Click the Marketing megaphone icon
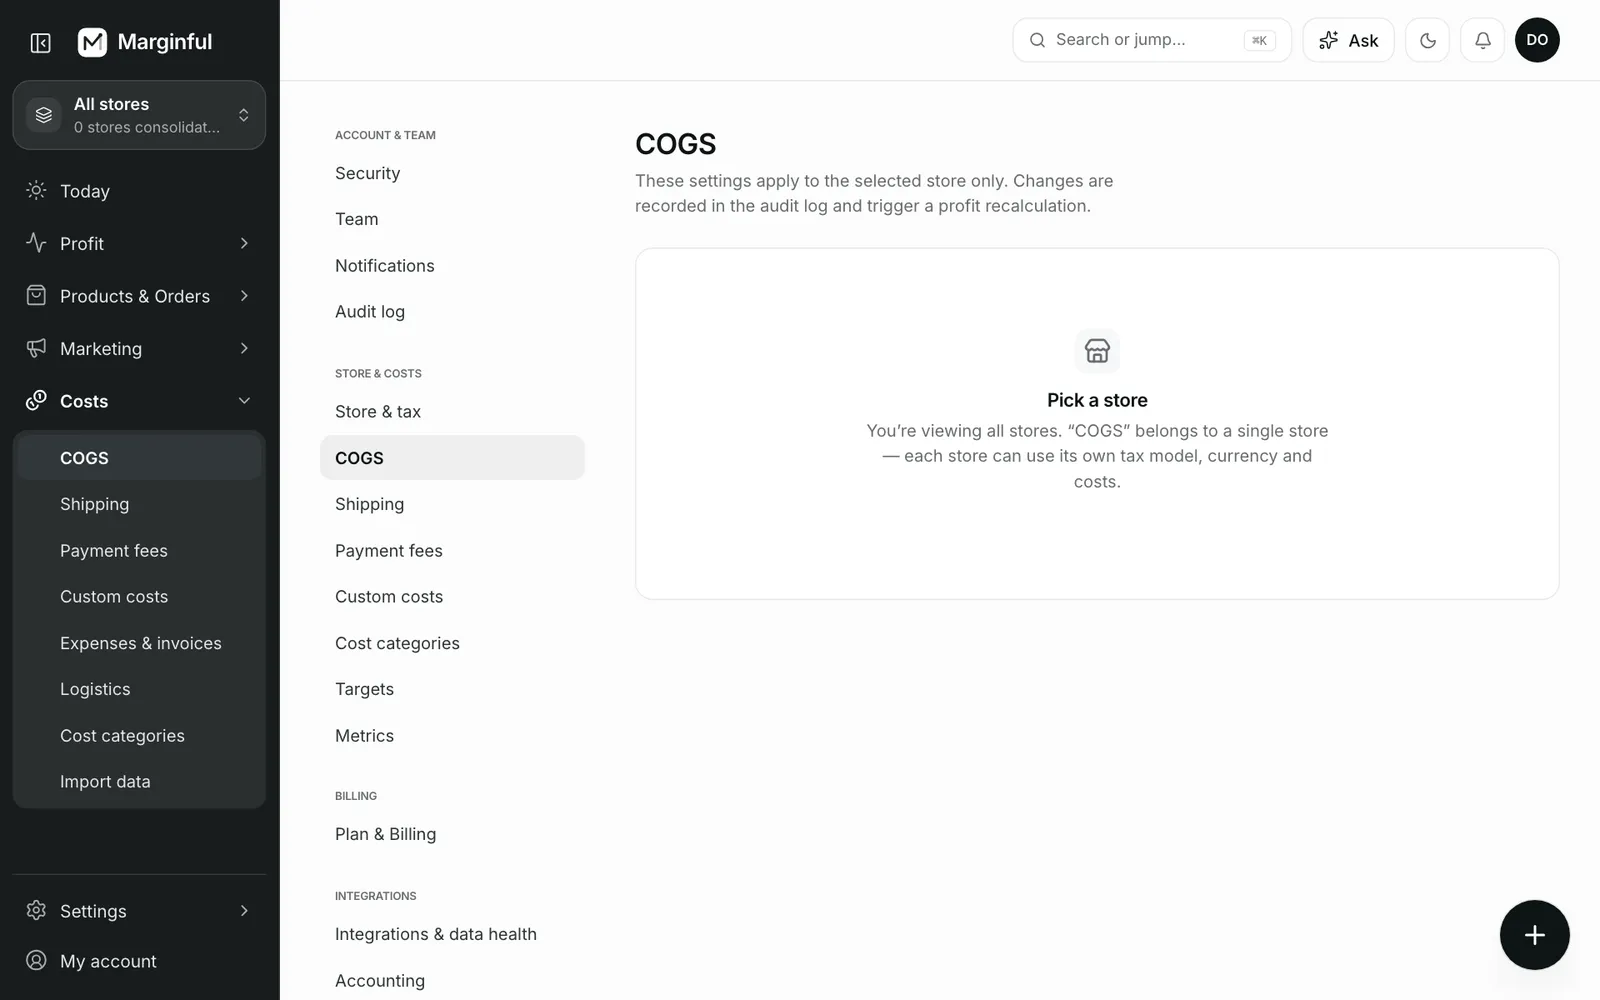Image resolution: width=1600 pixels, height=1000 pixels. click(36, 348)
